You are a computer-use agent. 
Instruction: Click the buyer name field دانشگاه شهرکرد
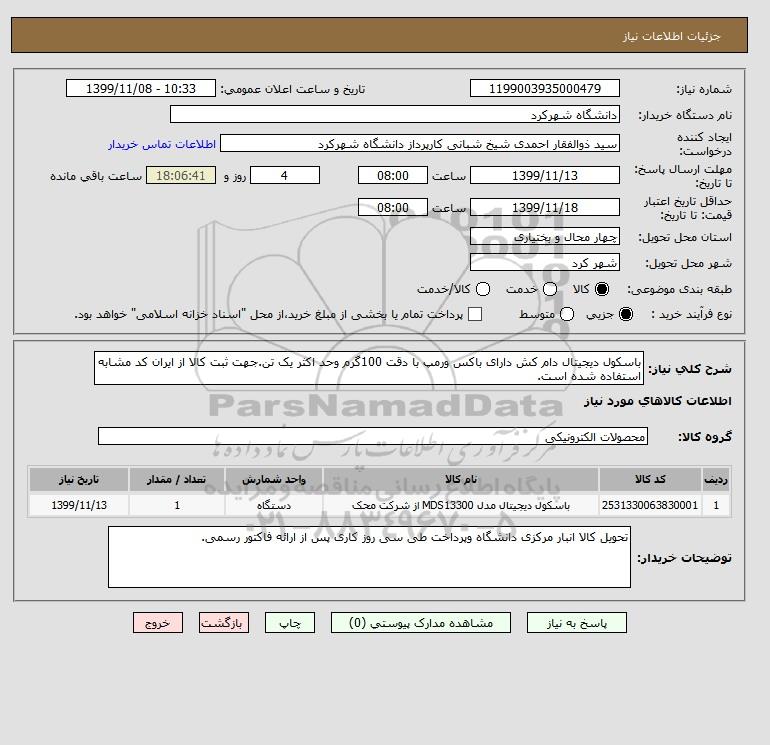click(395, 114)
